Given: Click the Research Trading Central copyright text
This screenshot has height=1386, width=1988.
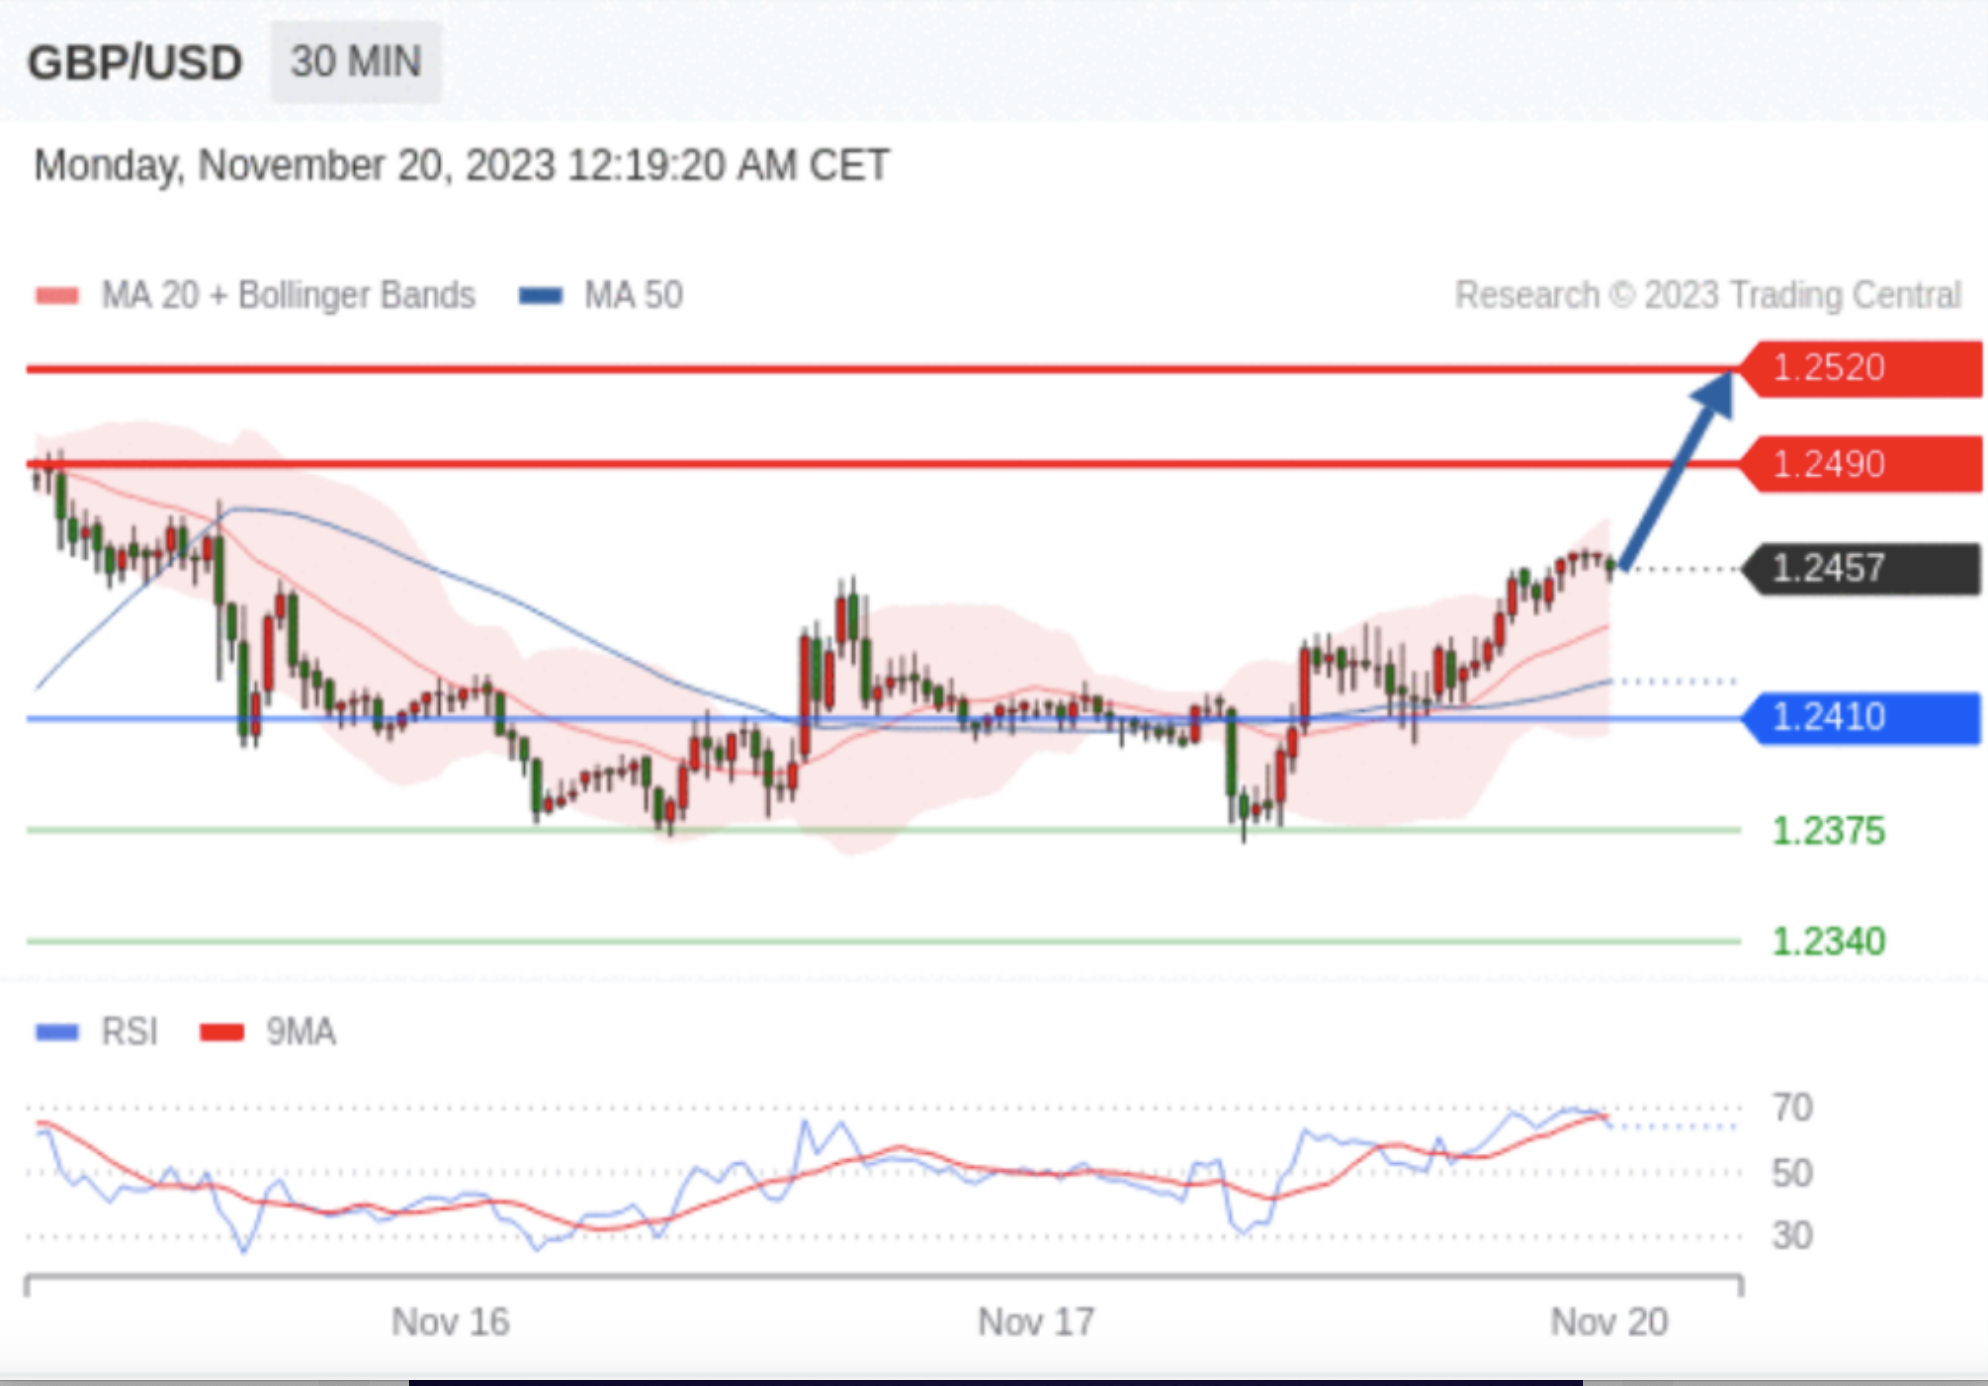Looking at the screenshot, I should coord(1707,295).
